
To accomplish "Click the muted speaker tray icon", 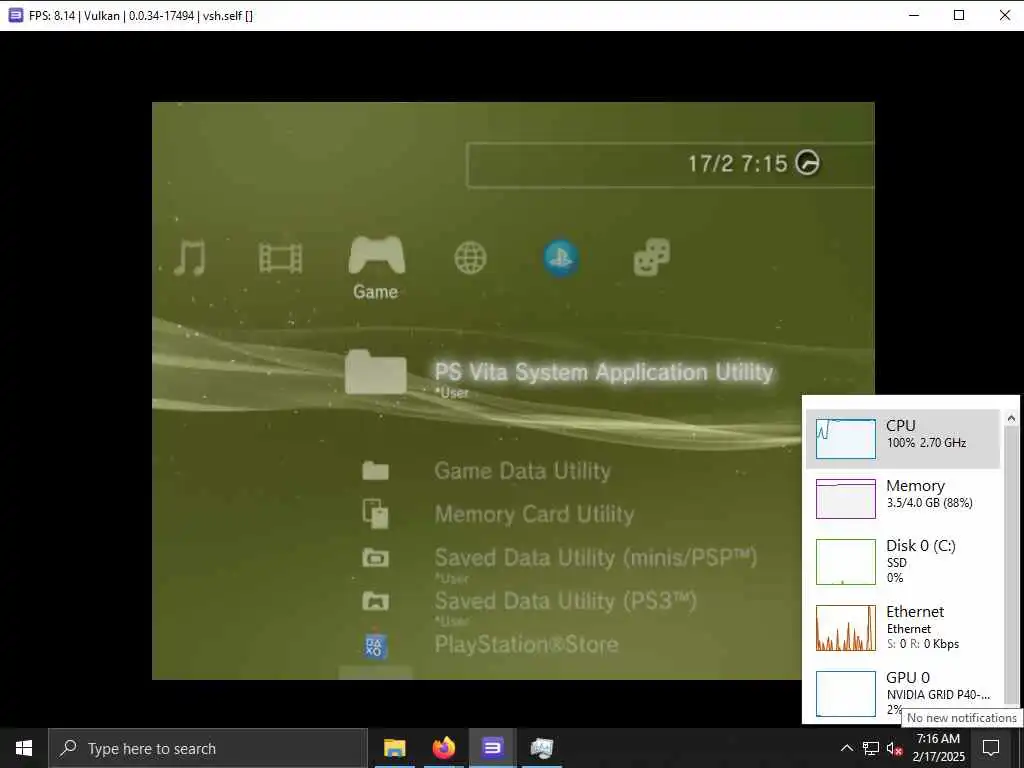I will click(x=895, y=748).
